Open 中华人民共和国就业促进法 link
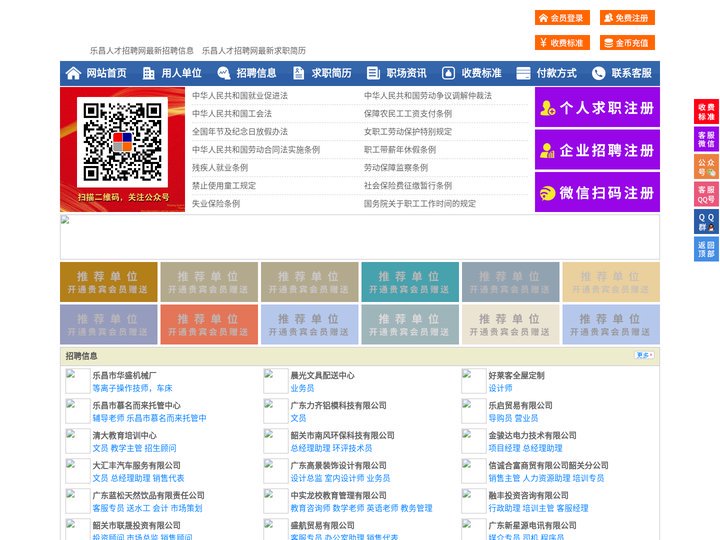Viewport: 720px width, 540px height. coord(240,96)
